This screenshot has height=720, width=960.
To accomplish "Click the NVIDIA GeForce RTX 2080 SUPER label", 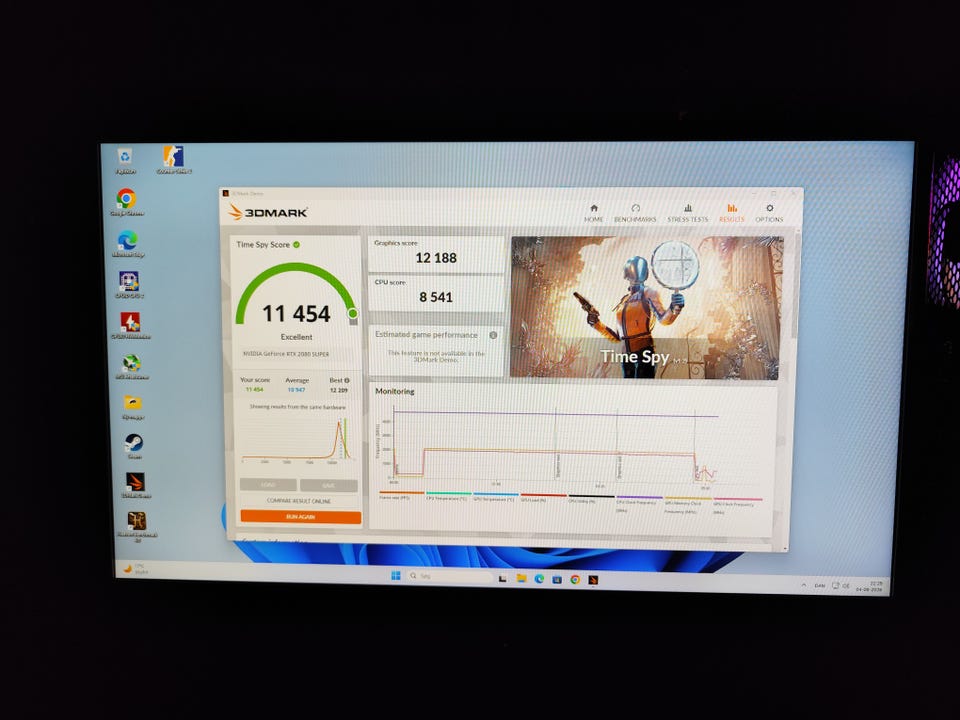I will (x=286, y=354).
